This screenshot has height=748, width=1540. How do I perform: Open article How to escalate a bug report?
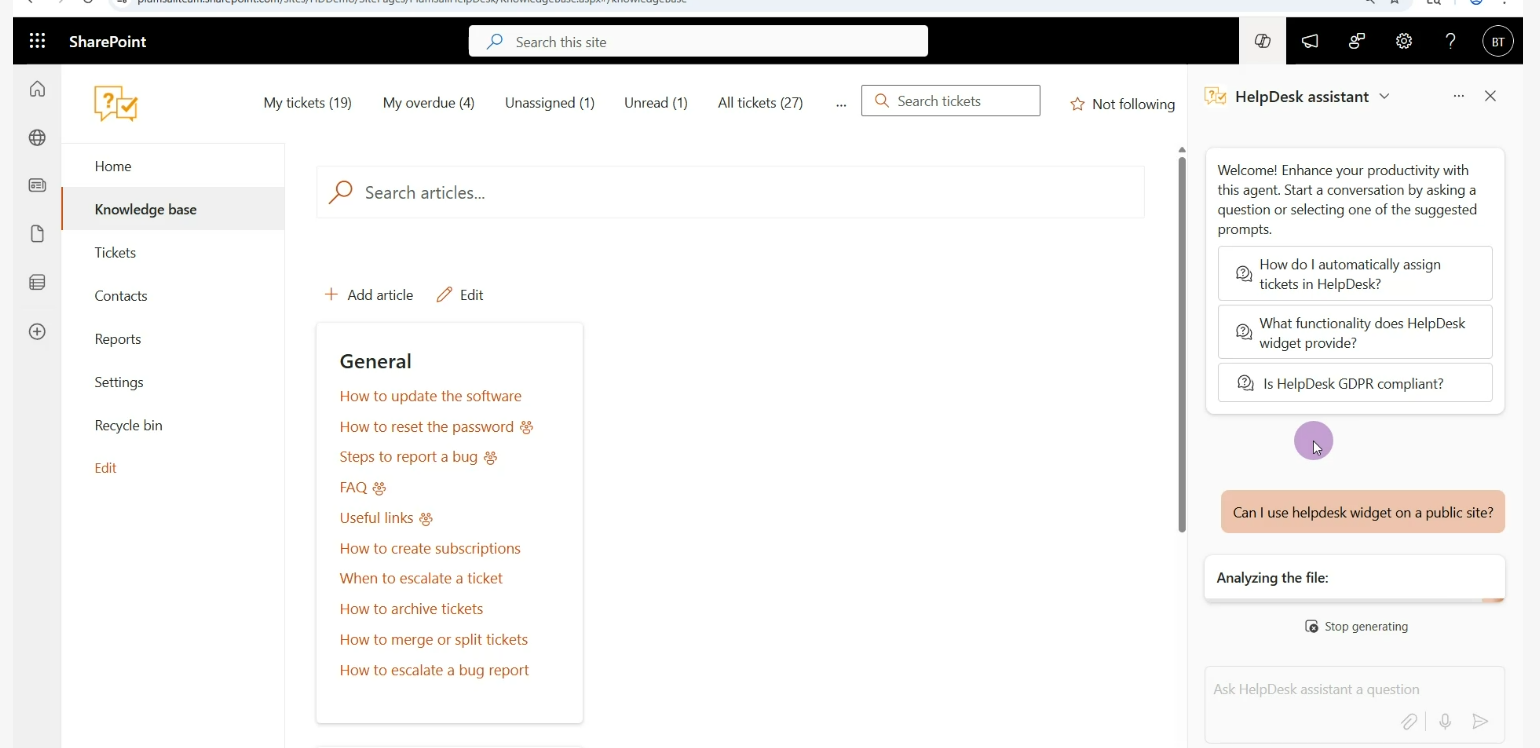tap(435, 670)
